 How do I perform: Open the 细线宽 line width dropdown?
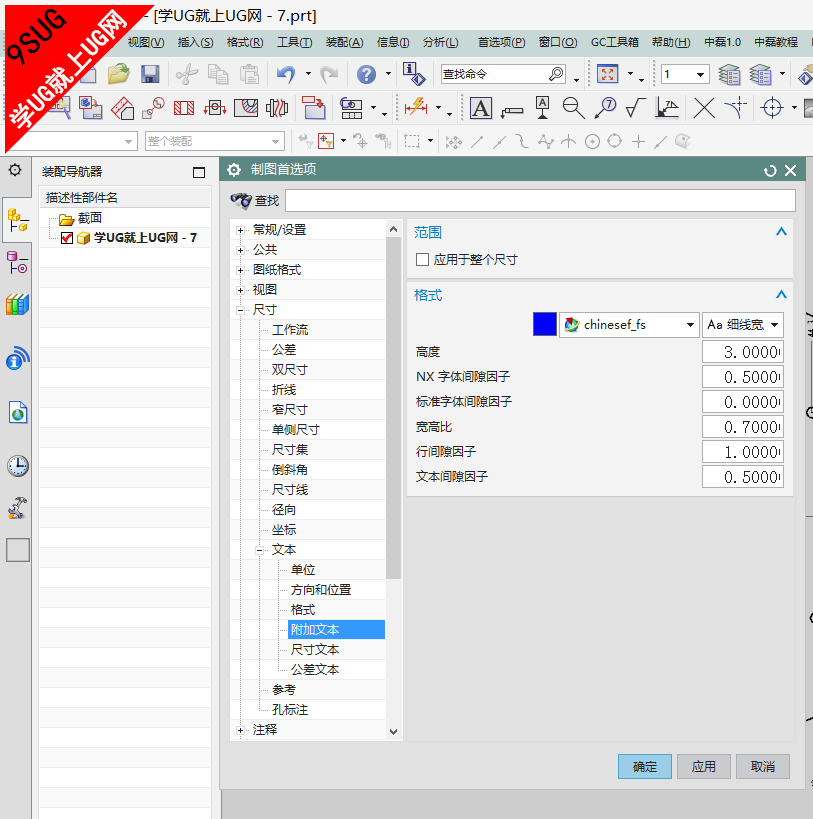[743, 325]
